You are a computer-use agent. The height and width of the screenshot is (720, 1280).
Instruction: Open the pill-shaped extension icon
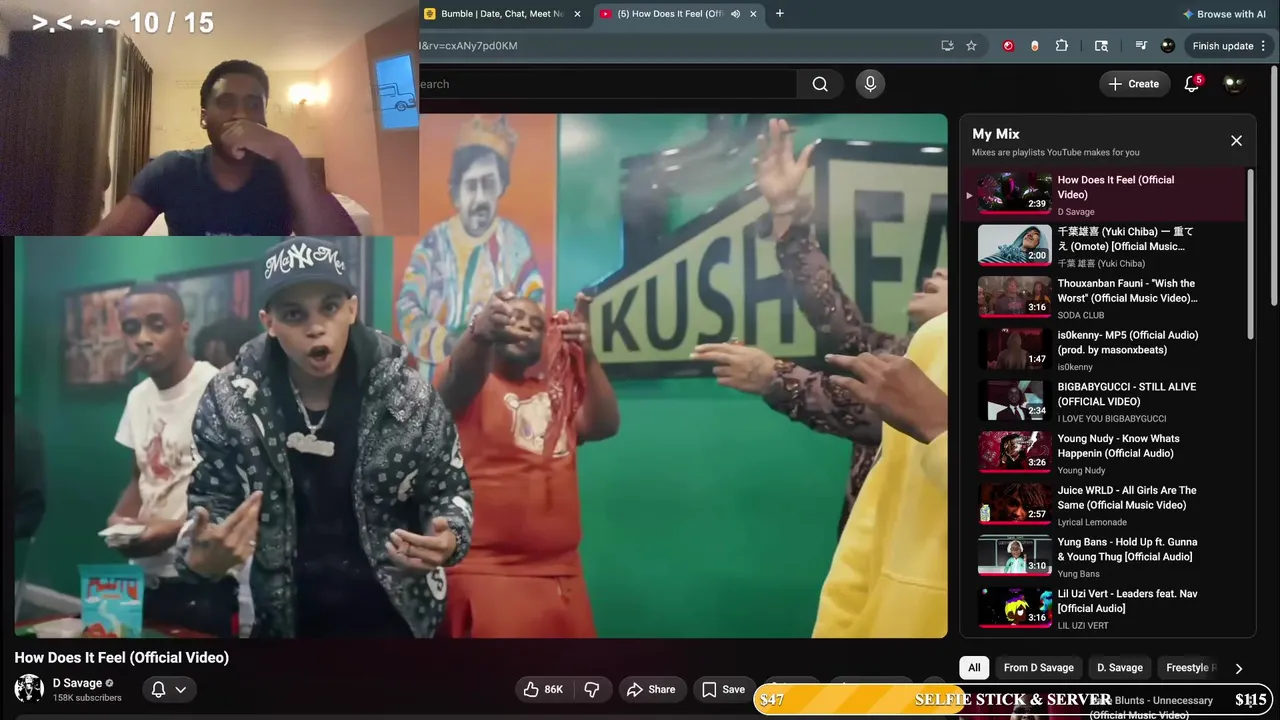[x=1034, y=46]
